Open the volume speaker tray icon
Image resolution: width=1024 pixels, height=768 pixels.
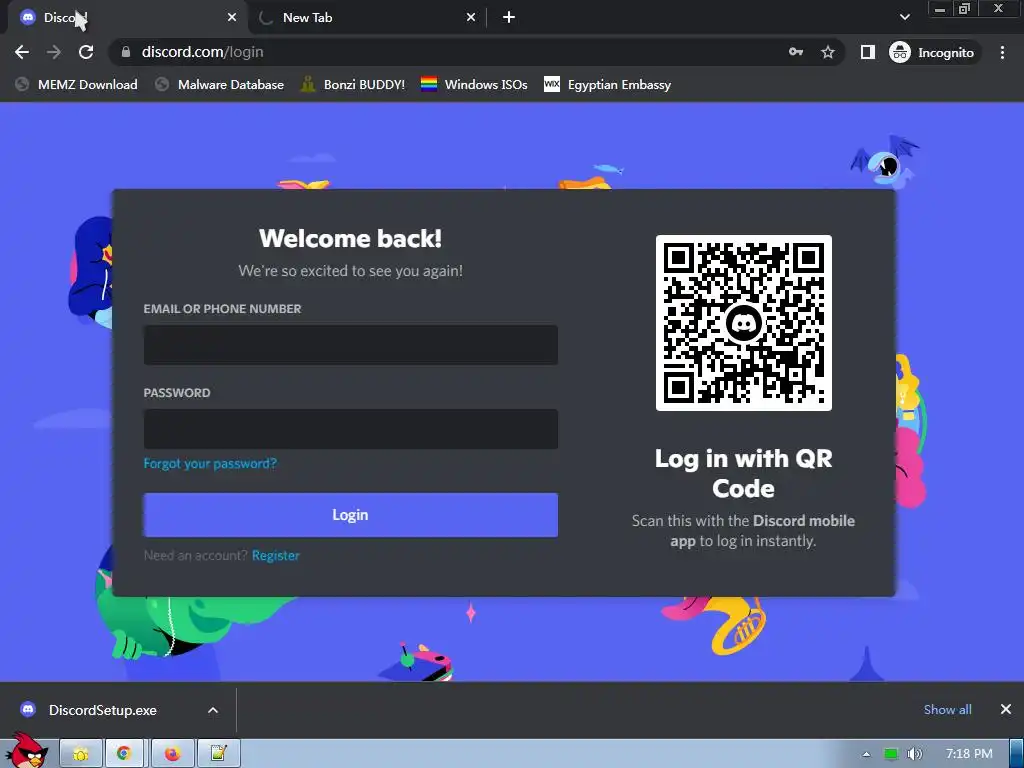(915, 754)
